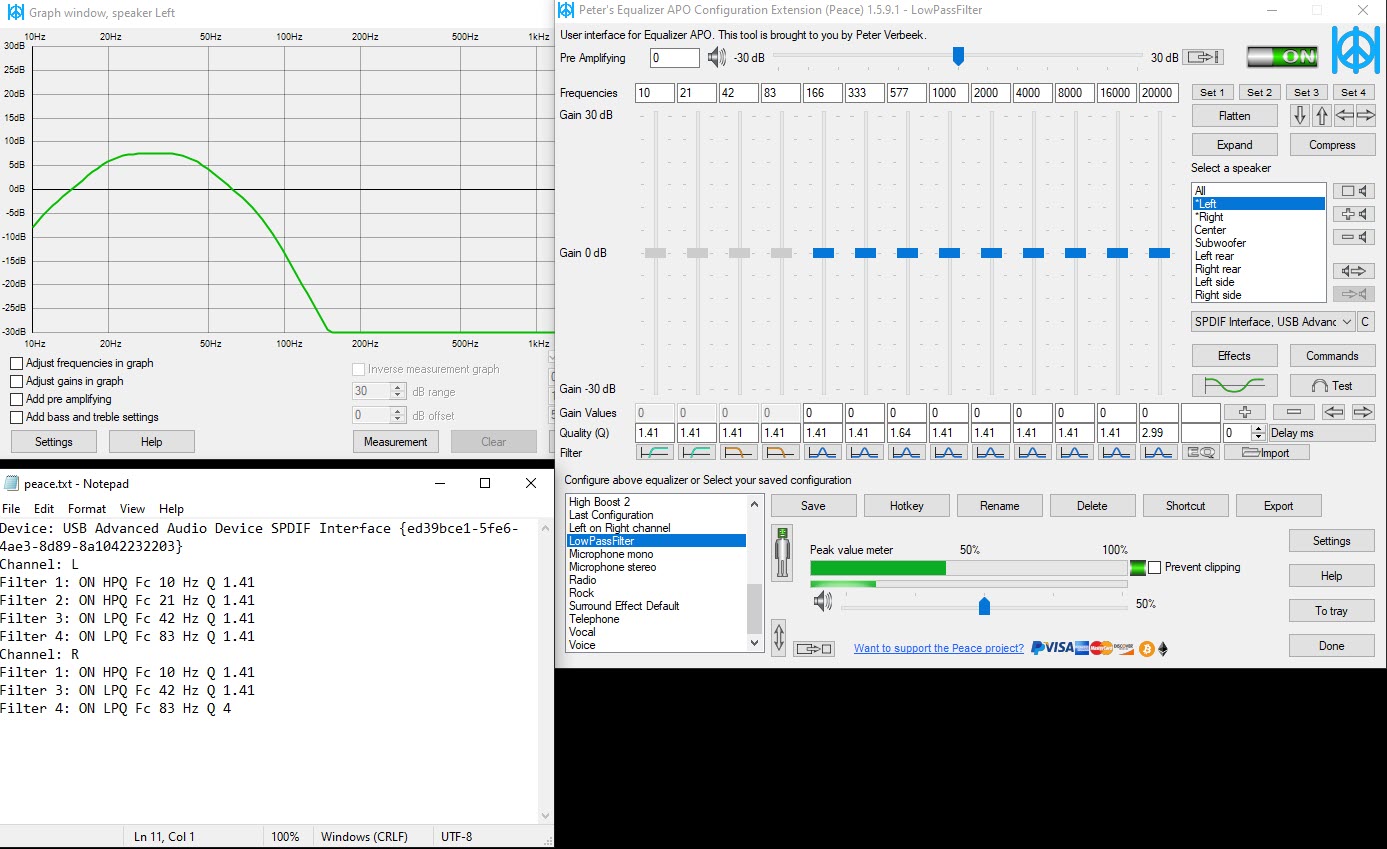Select the Rock configuration
Image resolution: width=1387 pixels, height=849 pixels.
click(581, 593)
